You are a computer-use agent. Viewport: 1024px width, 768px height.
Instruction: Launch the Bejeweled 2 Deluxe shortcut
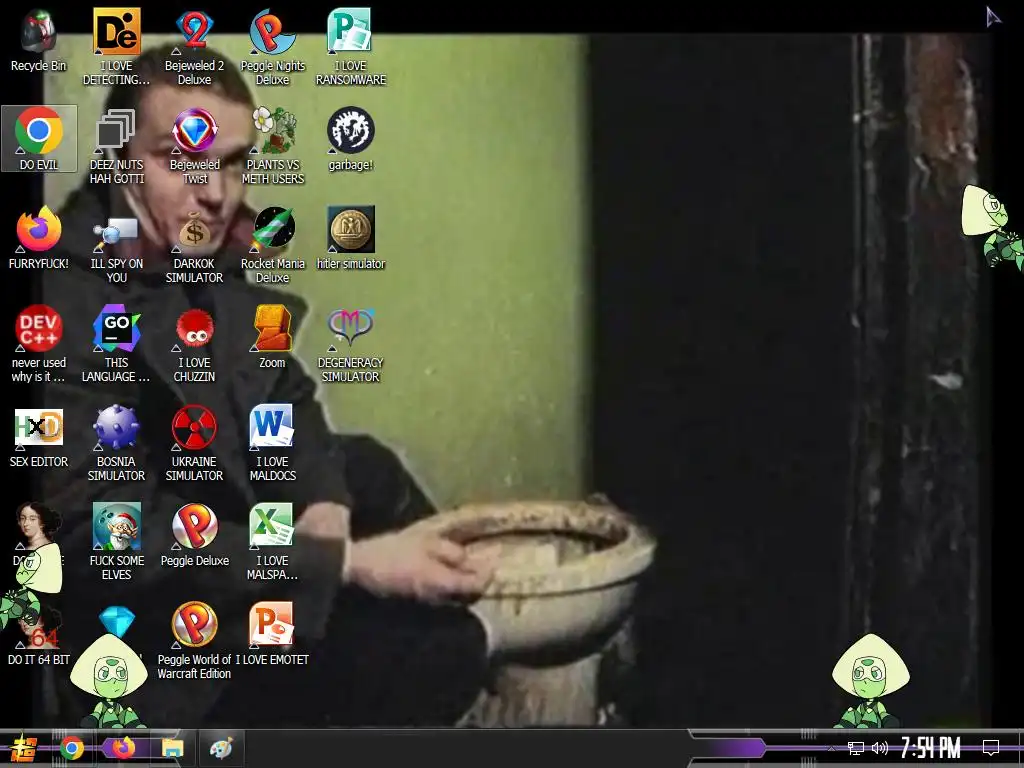[195, 47]
